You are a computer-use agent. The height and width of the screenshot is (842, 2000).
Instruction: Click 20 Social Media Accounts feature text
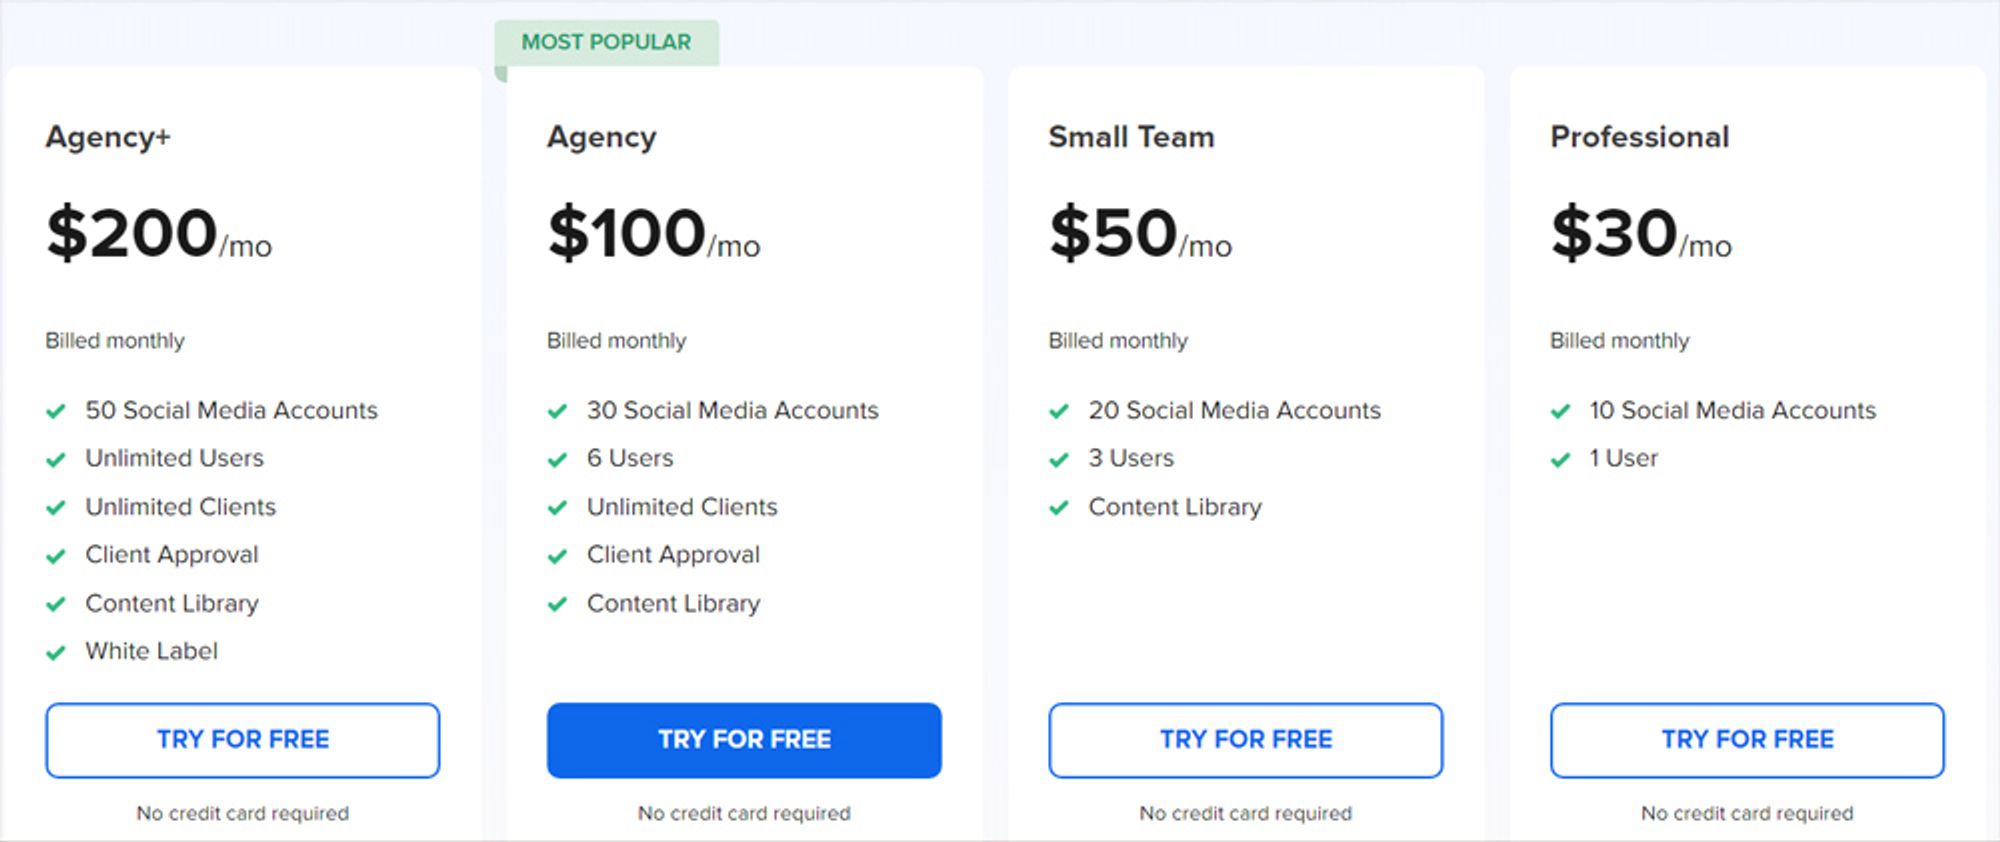click(x=1234, y=410)
